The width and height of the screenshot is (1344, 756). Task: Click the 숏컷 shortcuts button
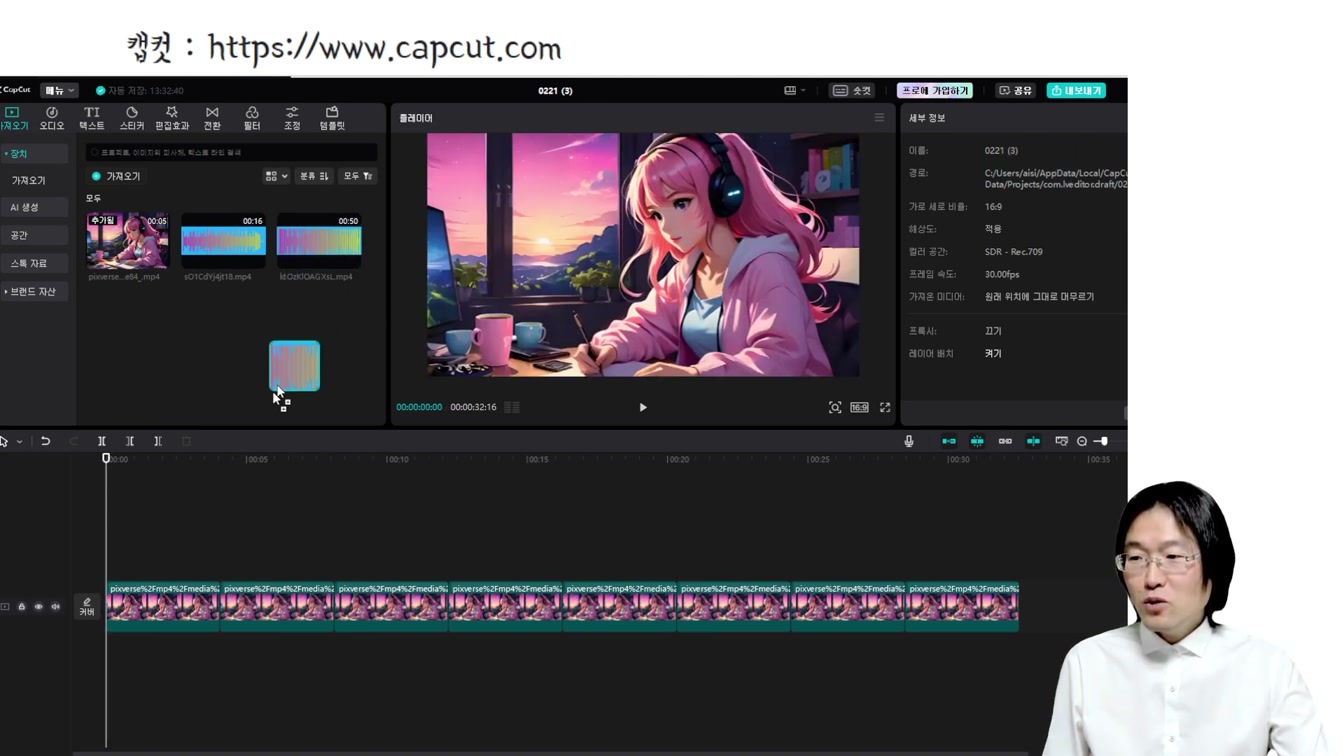coord(852,90)
